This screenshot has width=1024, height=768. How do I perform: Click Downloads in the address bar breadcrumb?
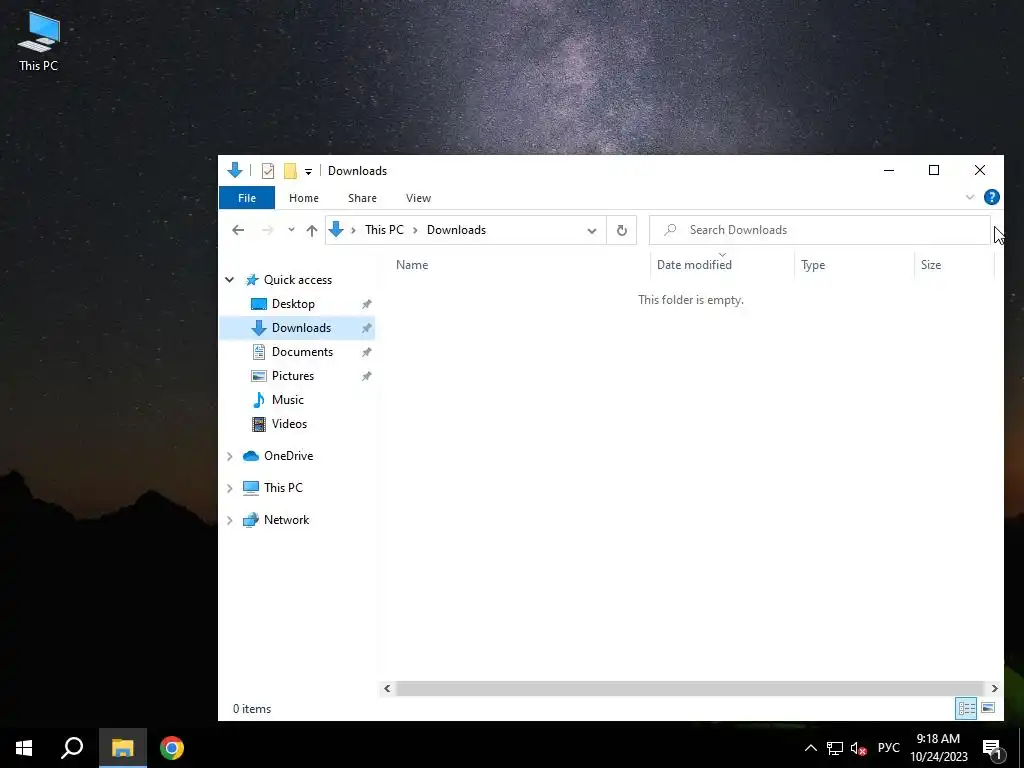[x=456, y=230]
